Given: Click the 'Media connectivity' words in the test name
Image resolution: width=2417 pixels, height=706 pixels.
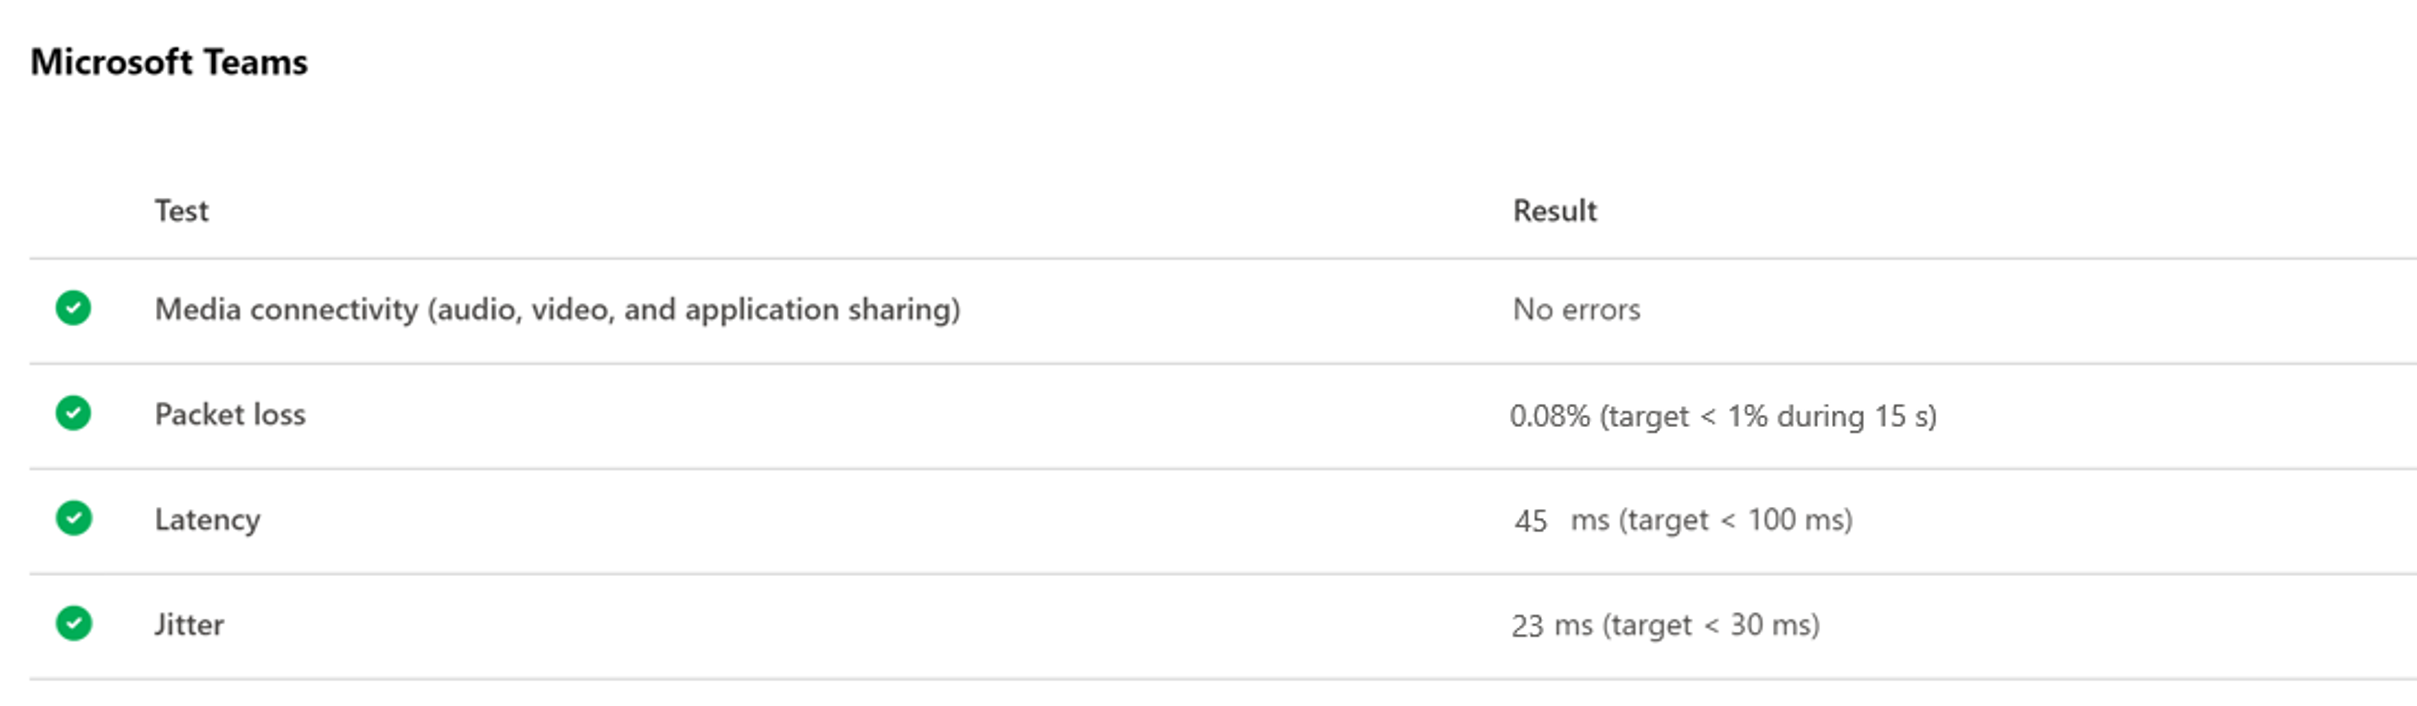Looking at the screenshot, I should point(285,309).
